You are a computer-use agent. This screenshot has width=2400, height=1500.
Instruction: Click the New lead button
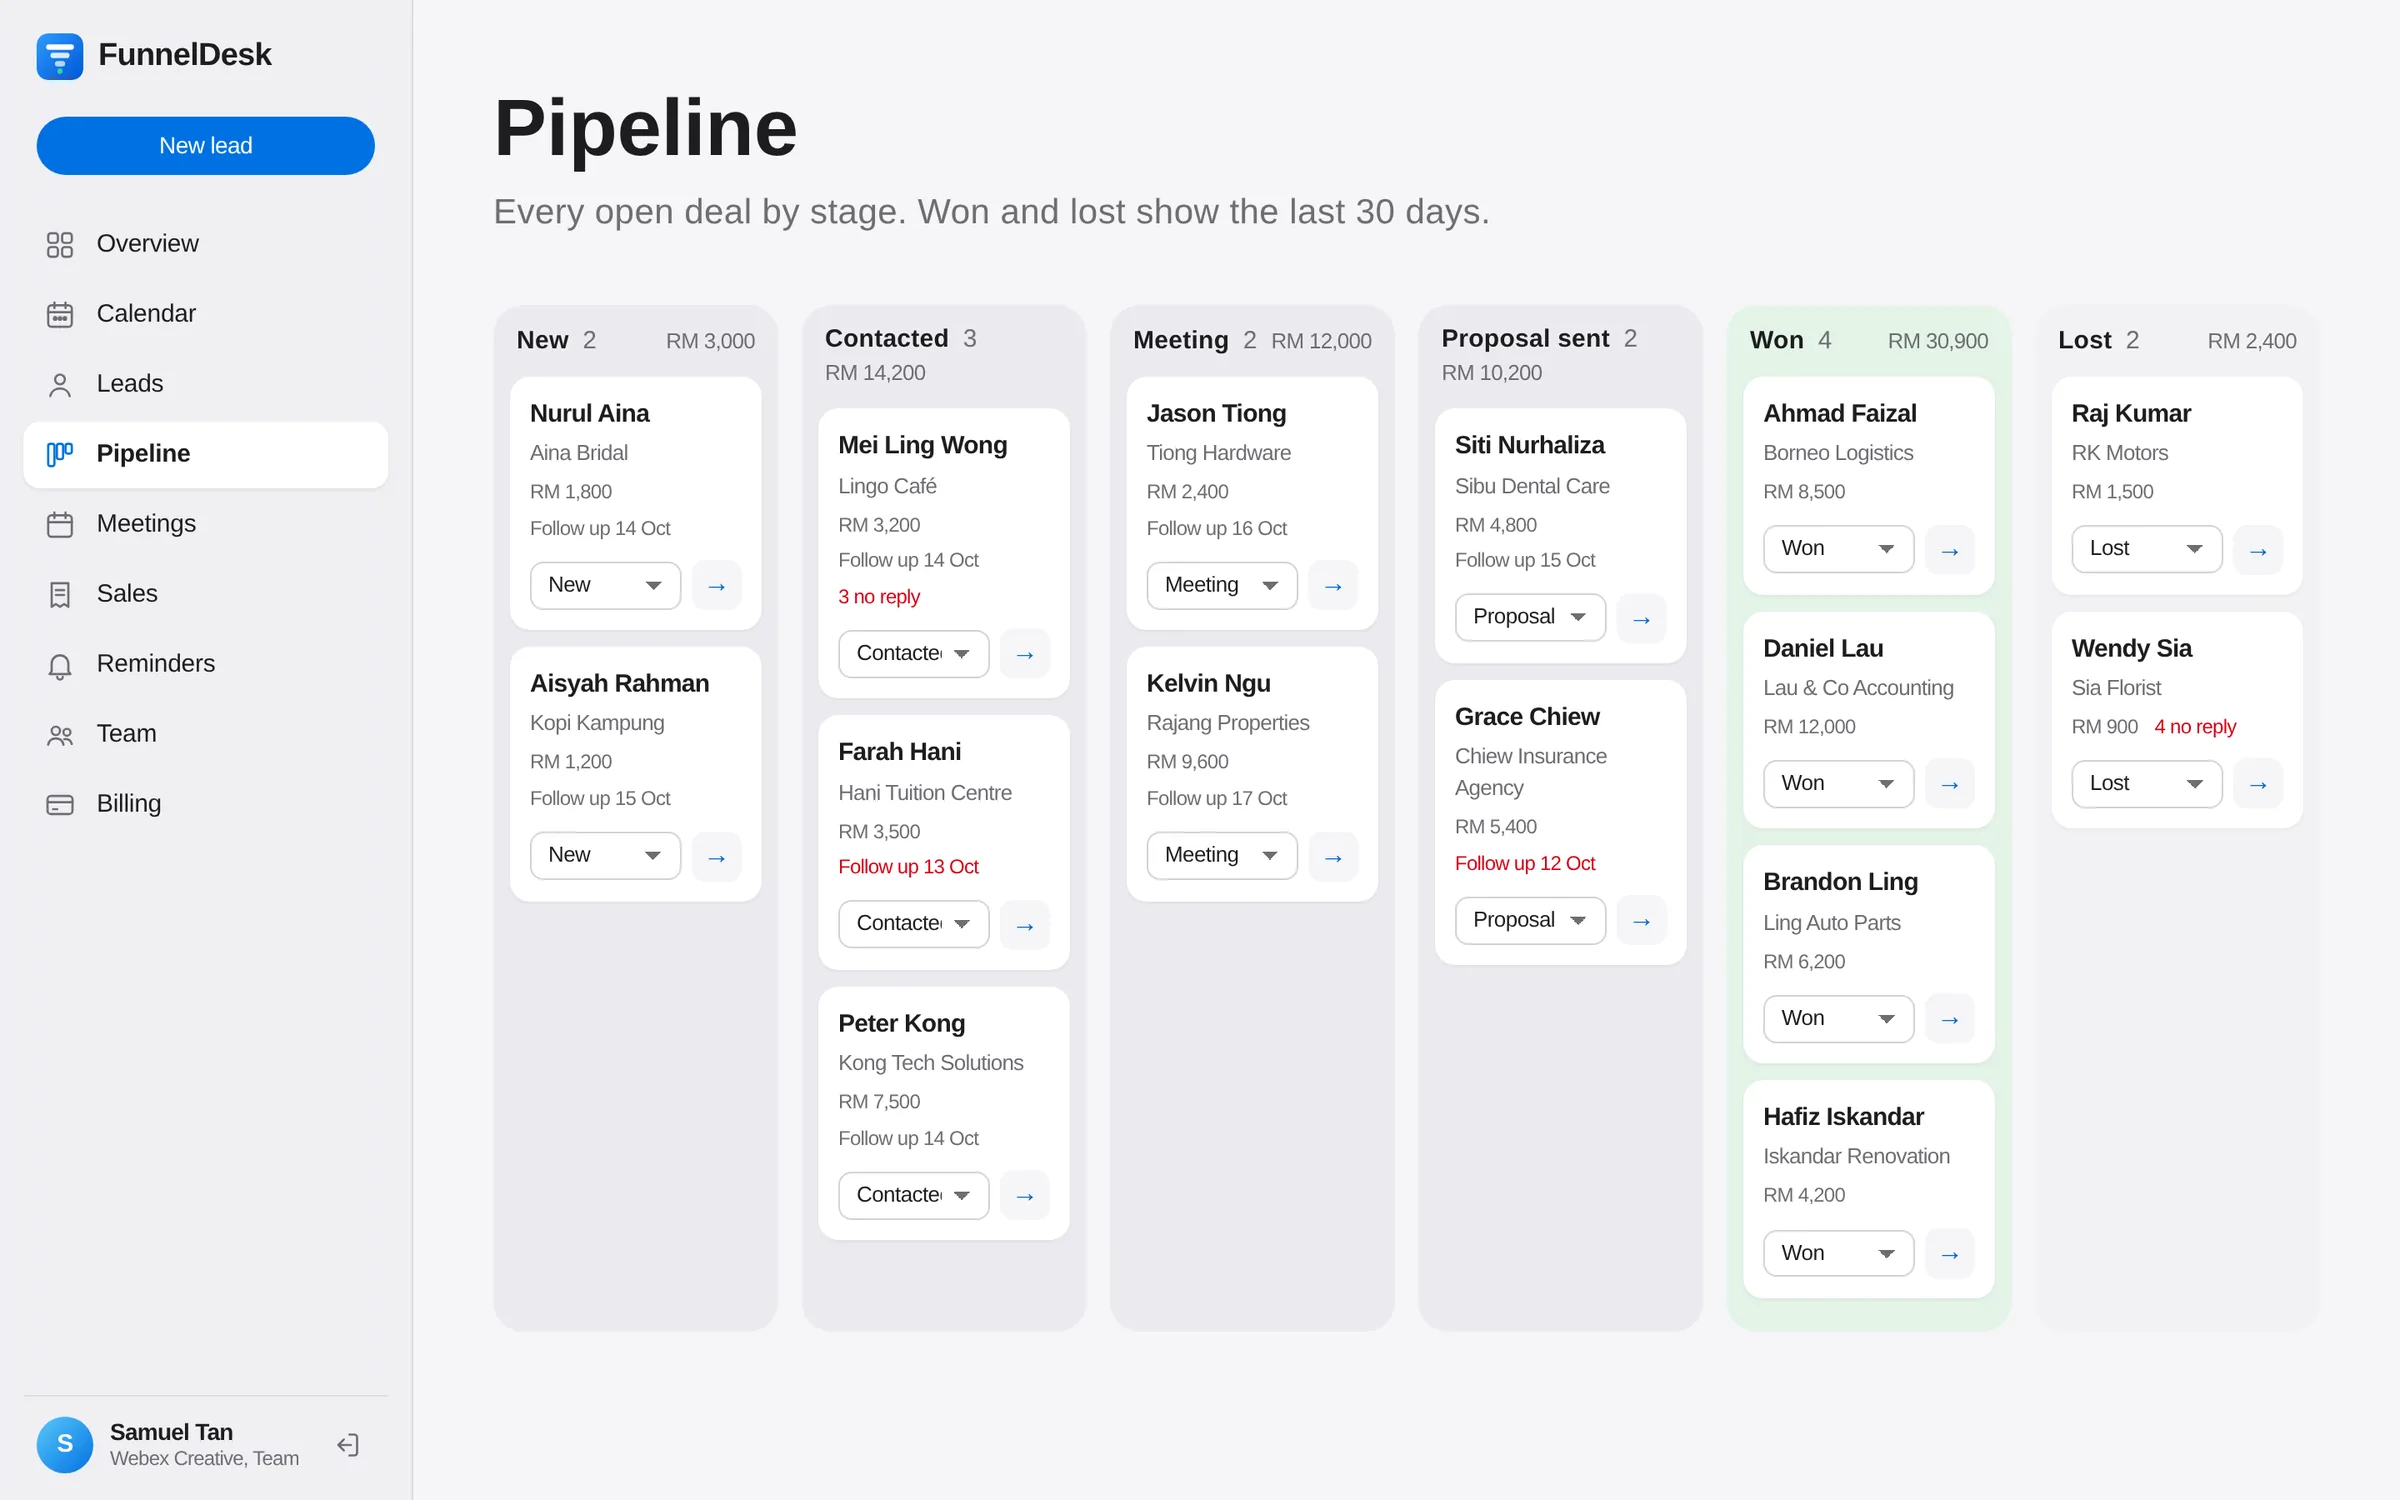pos(206,146)
